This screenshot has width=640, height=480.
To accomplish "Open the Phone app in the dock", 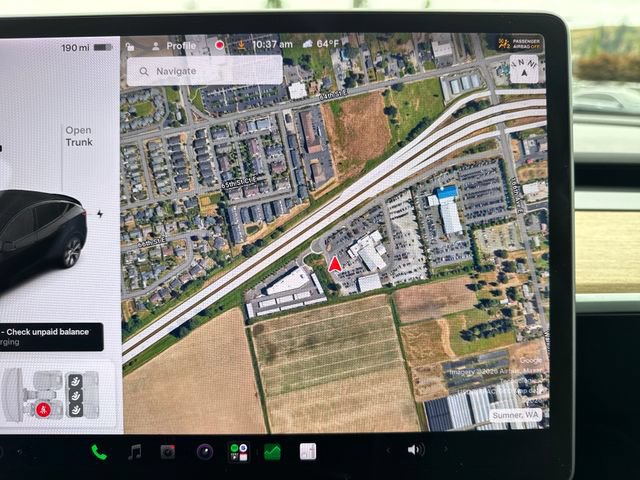I will pos(99,452).
